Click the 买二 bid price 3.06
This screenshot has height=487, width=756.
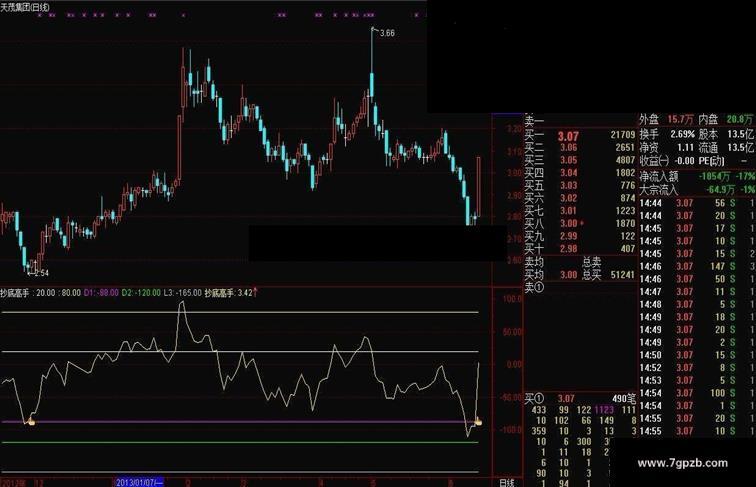point(569,148)
